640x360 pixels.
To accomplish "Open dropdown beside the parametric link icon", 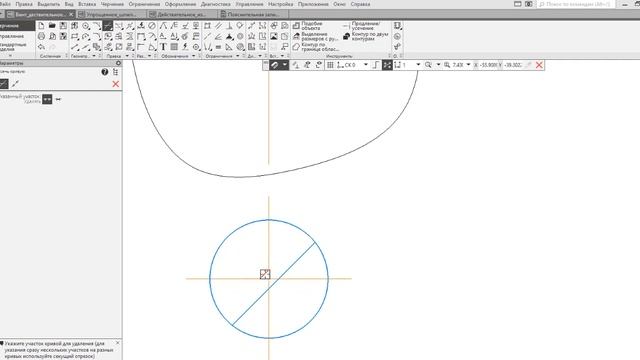I will [284, 65].
